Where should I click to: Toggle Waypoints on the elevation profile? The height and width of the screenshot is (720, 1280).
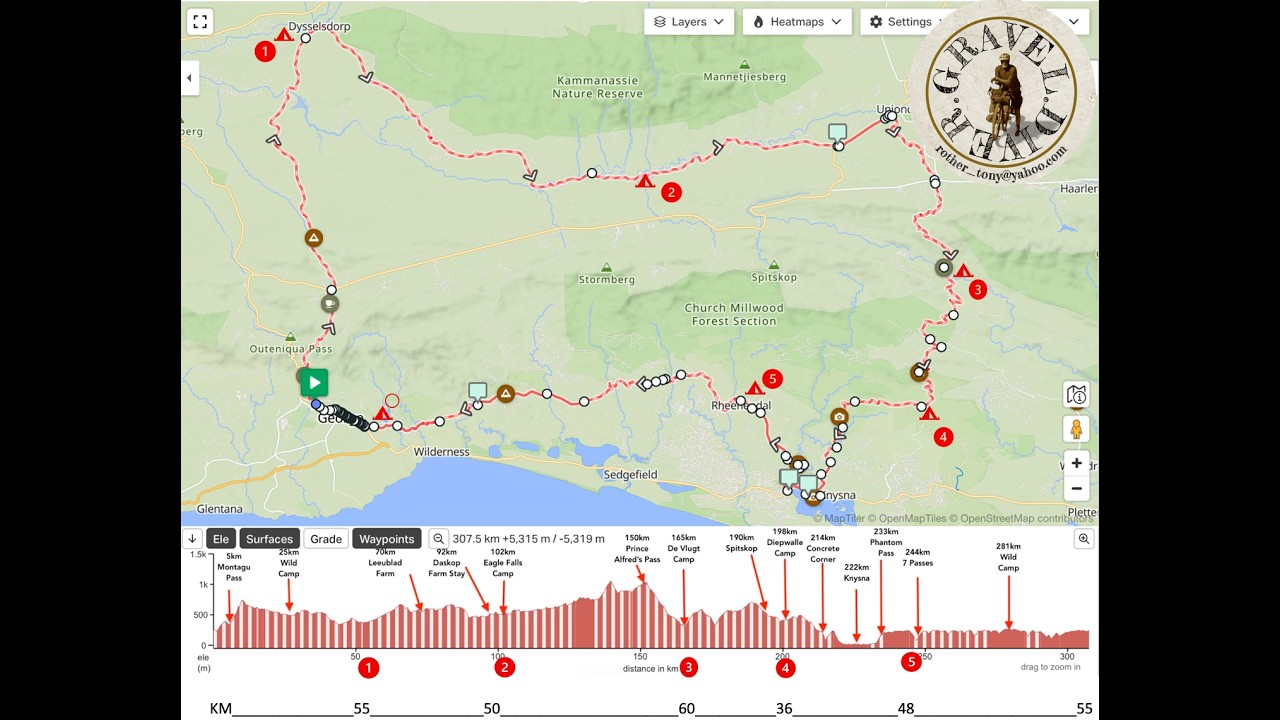point(387,539)
